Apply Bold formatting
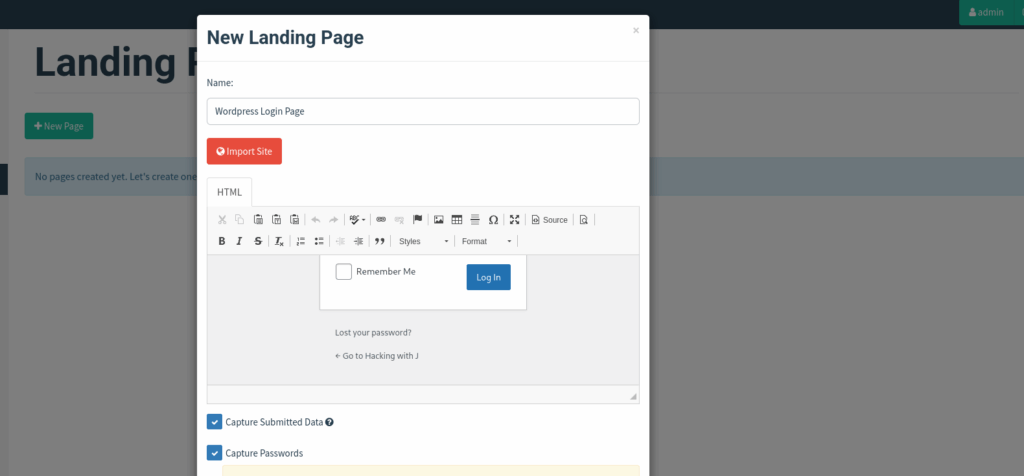Viewport: 1024px width, 476px height. tap(222, 241)
